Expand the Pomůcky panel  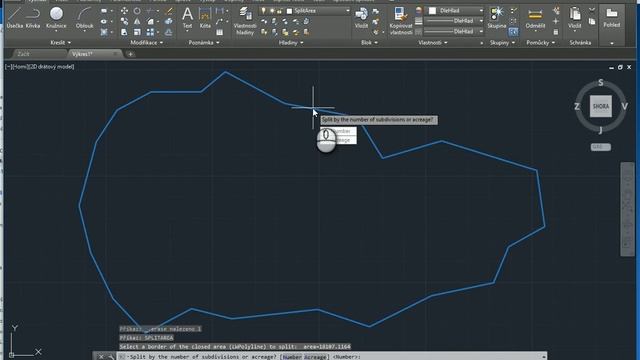pyautogui.click(x=540, y=42)
